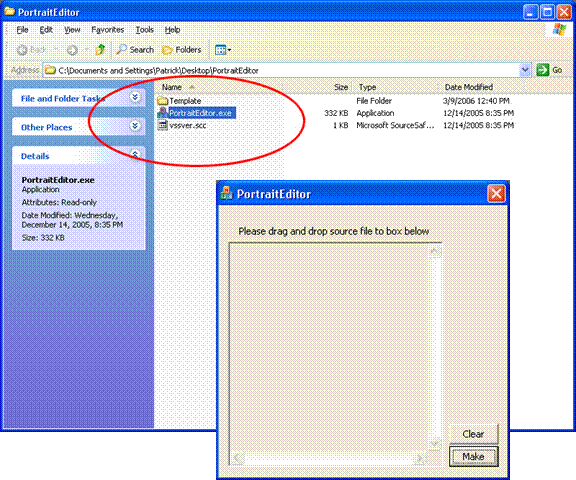Image resolution: width=576 pixels, height=480 pixels.
Task: Click the Up folder toolbar icon
Action: click(x=100, y=50)
